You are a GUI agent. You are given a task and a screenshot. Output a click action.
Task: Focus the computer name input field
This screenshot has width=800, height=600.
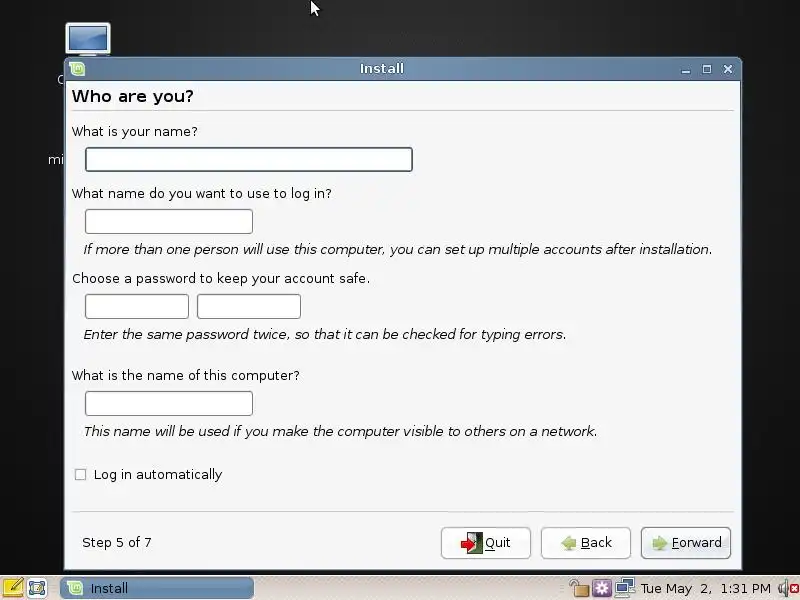168,403
